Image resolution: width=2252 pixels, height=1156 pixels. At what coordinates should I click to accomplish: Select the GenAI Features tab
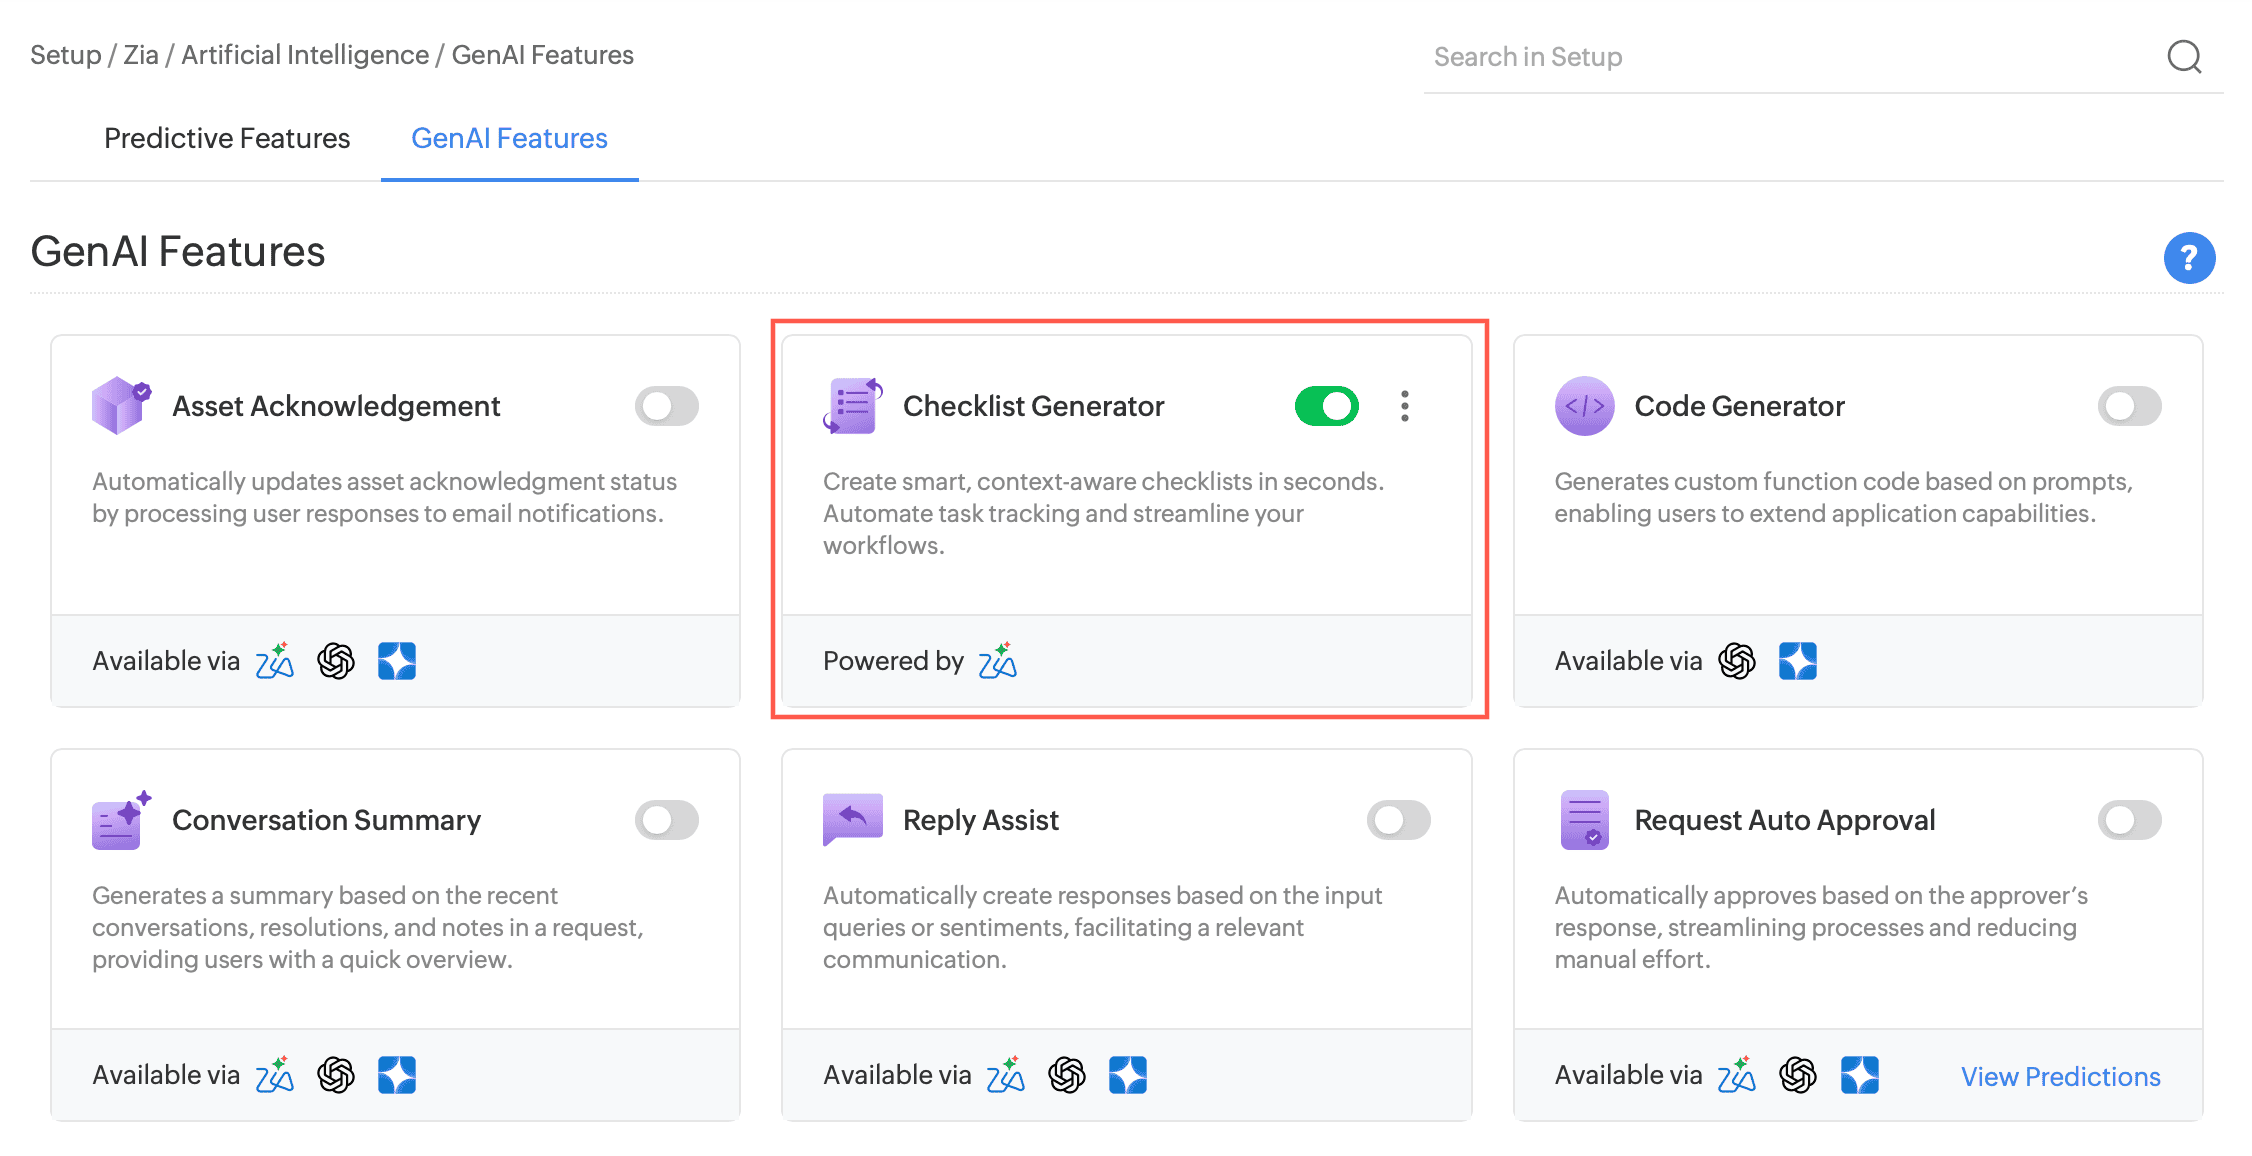(x=509, y=138)
